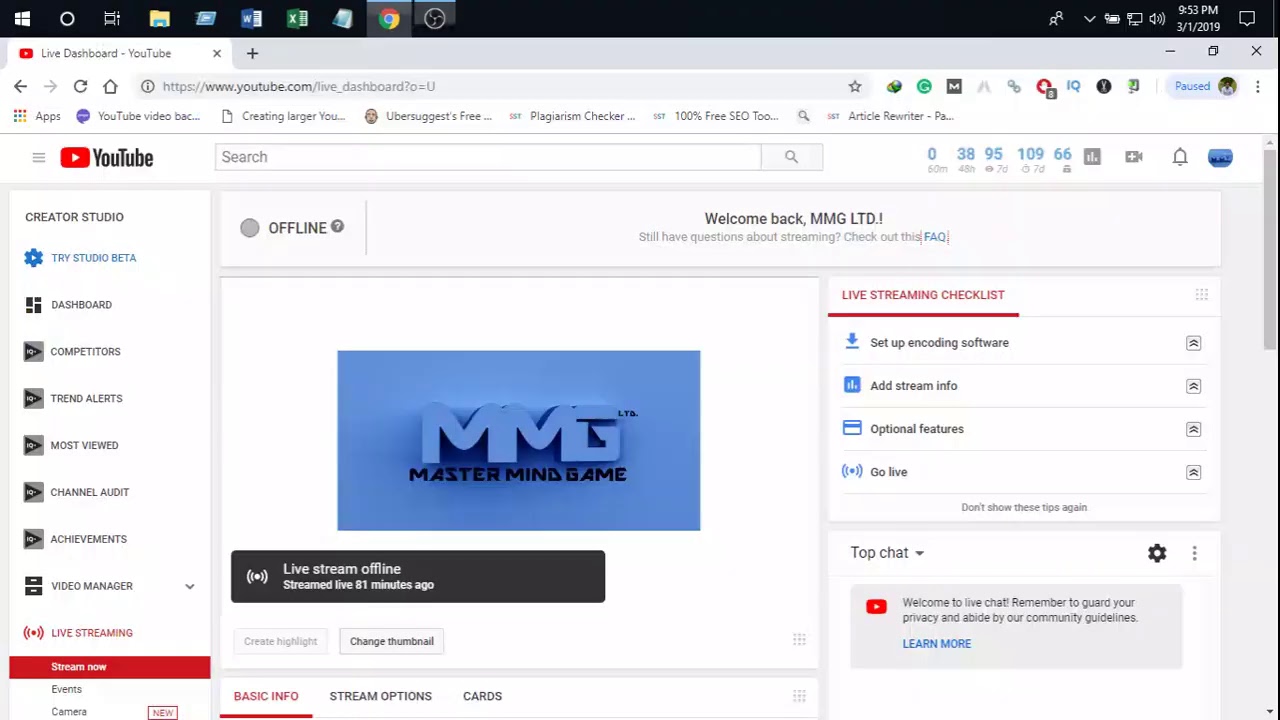Switch to the STREAM OPTIONS tab
The width and height of the screenshot is (1280, 720).
(x=380, y=696)
